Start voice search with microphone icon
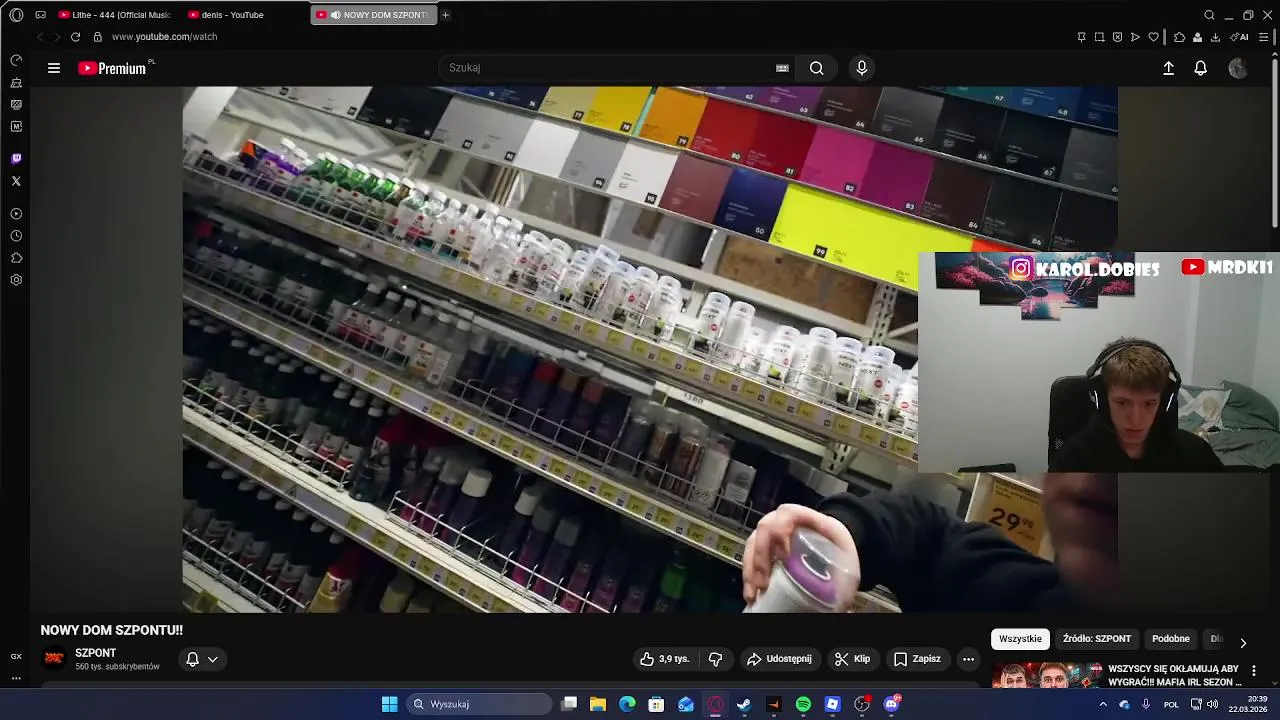The image size is (1280, 720). pyautogui.click(x=862, y=68)
